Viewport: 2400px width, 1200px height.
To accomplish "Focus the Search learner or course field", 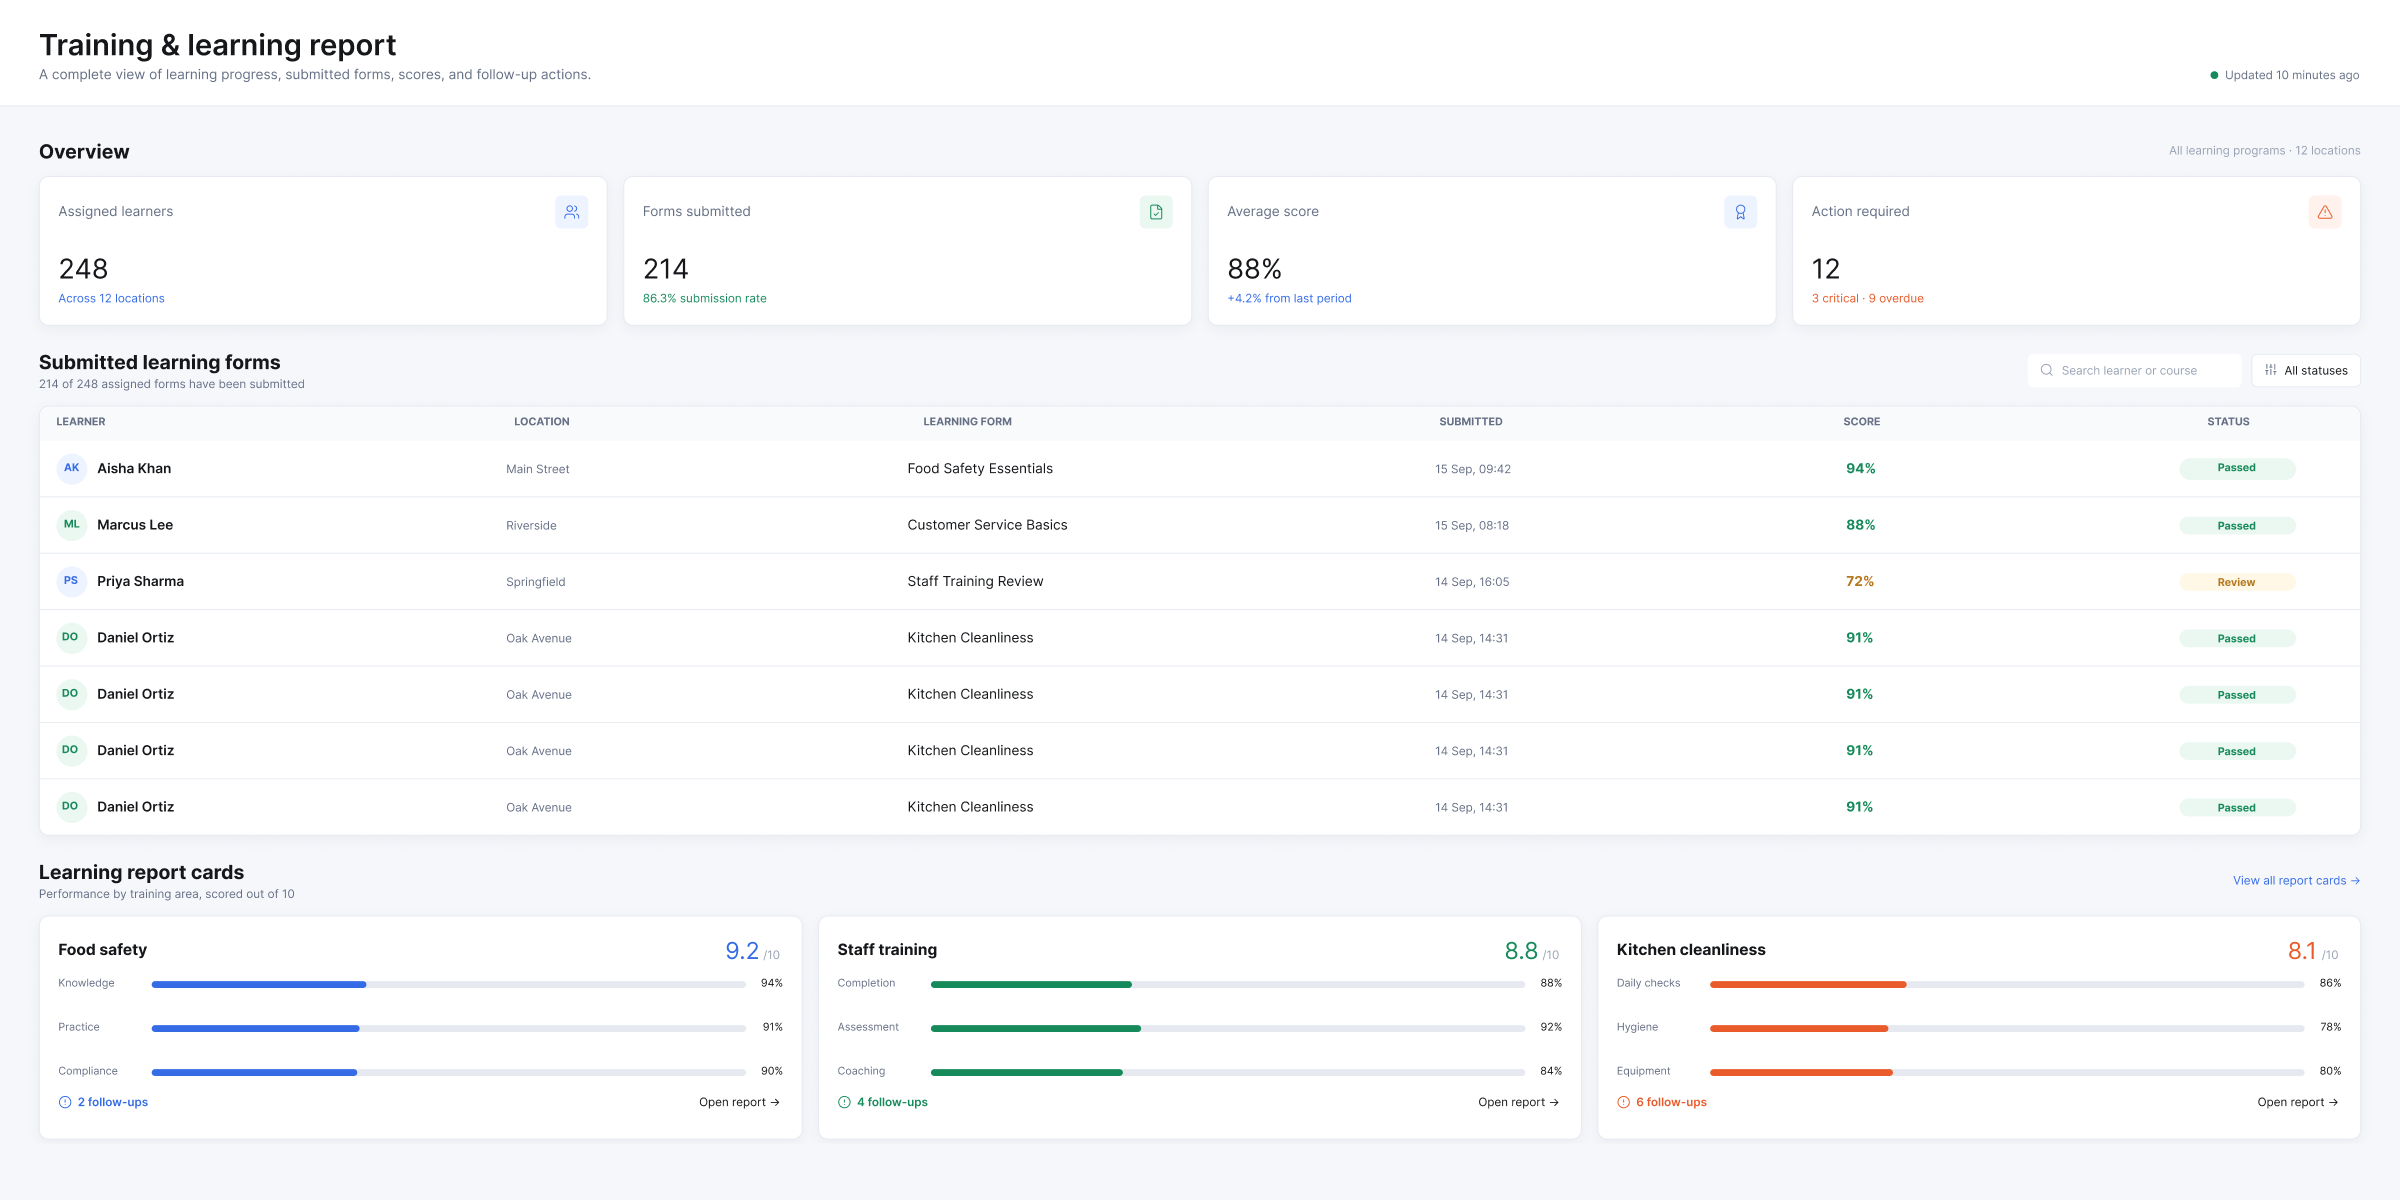I will coord(2135,370).
